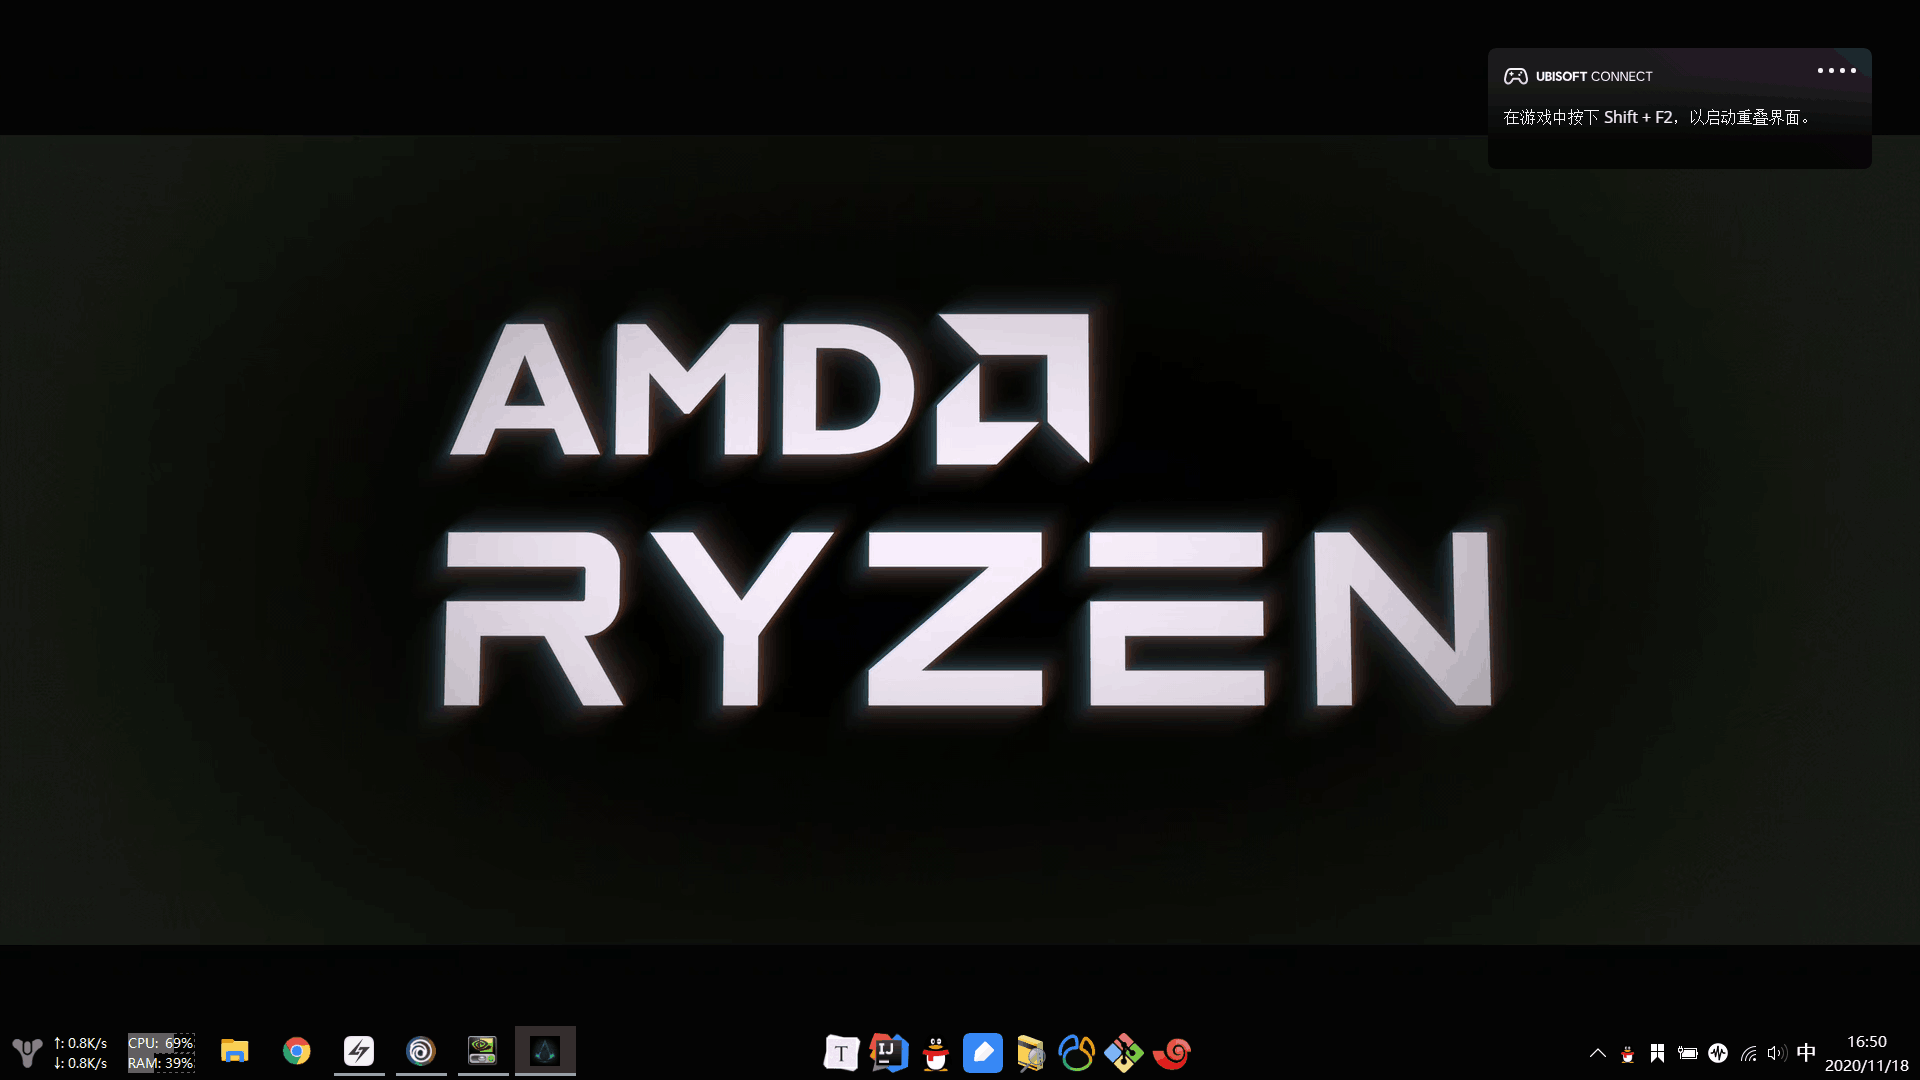This screenshot has height=1080, width=1920.
Task: Open the Git diamond icon app
Action: [x=1124, y=1053]
